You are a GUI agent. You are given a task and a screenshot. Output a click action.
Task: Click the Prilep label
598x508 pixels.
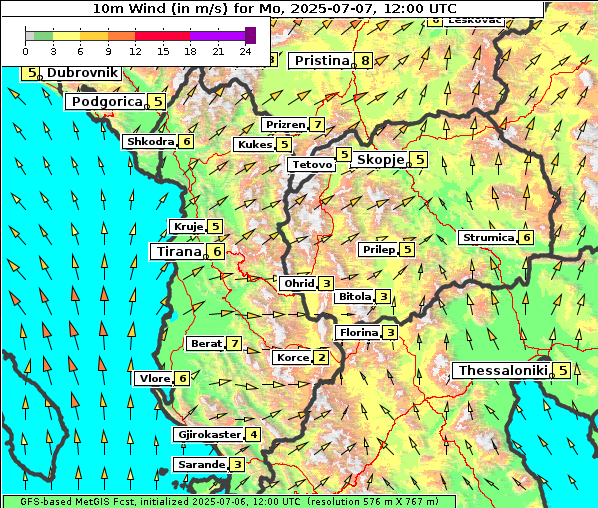pos(379,249)
